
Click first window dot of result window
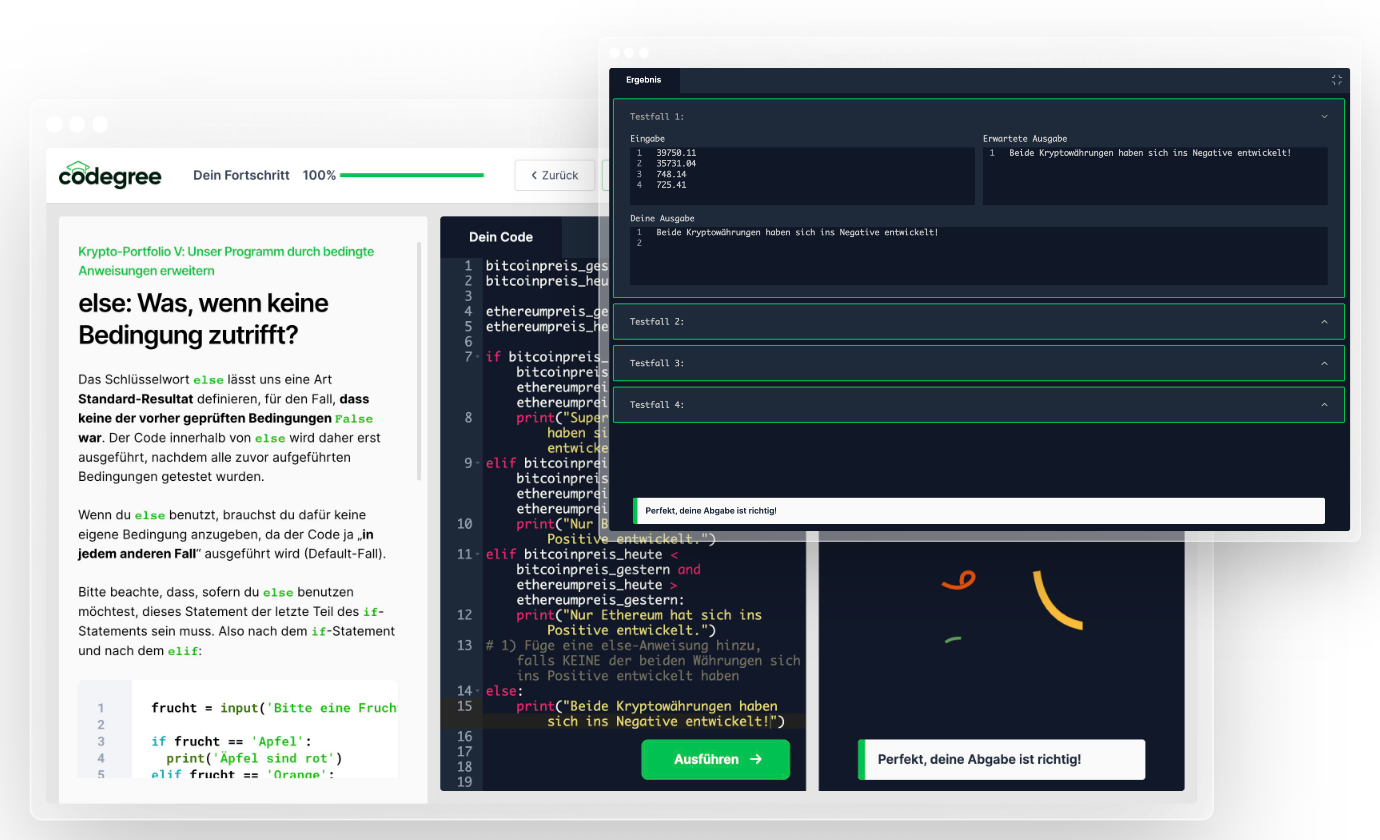(x=614, y=53)
